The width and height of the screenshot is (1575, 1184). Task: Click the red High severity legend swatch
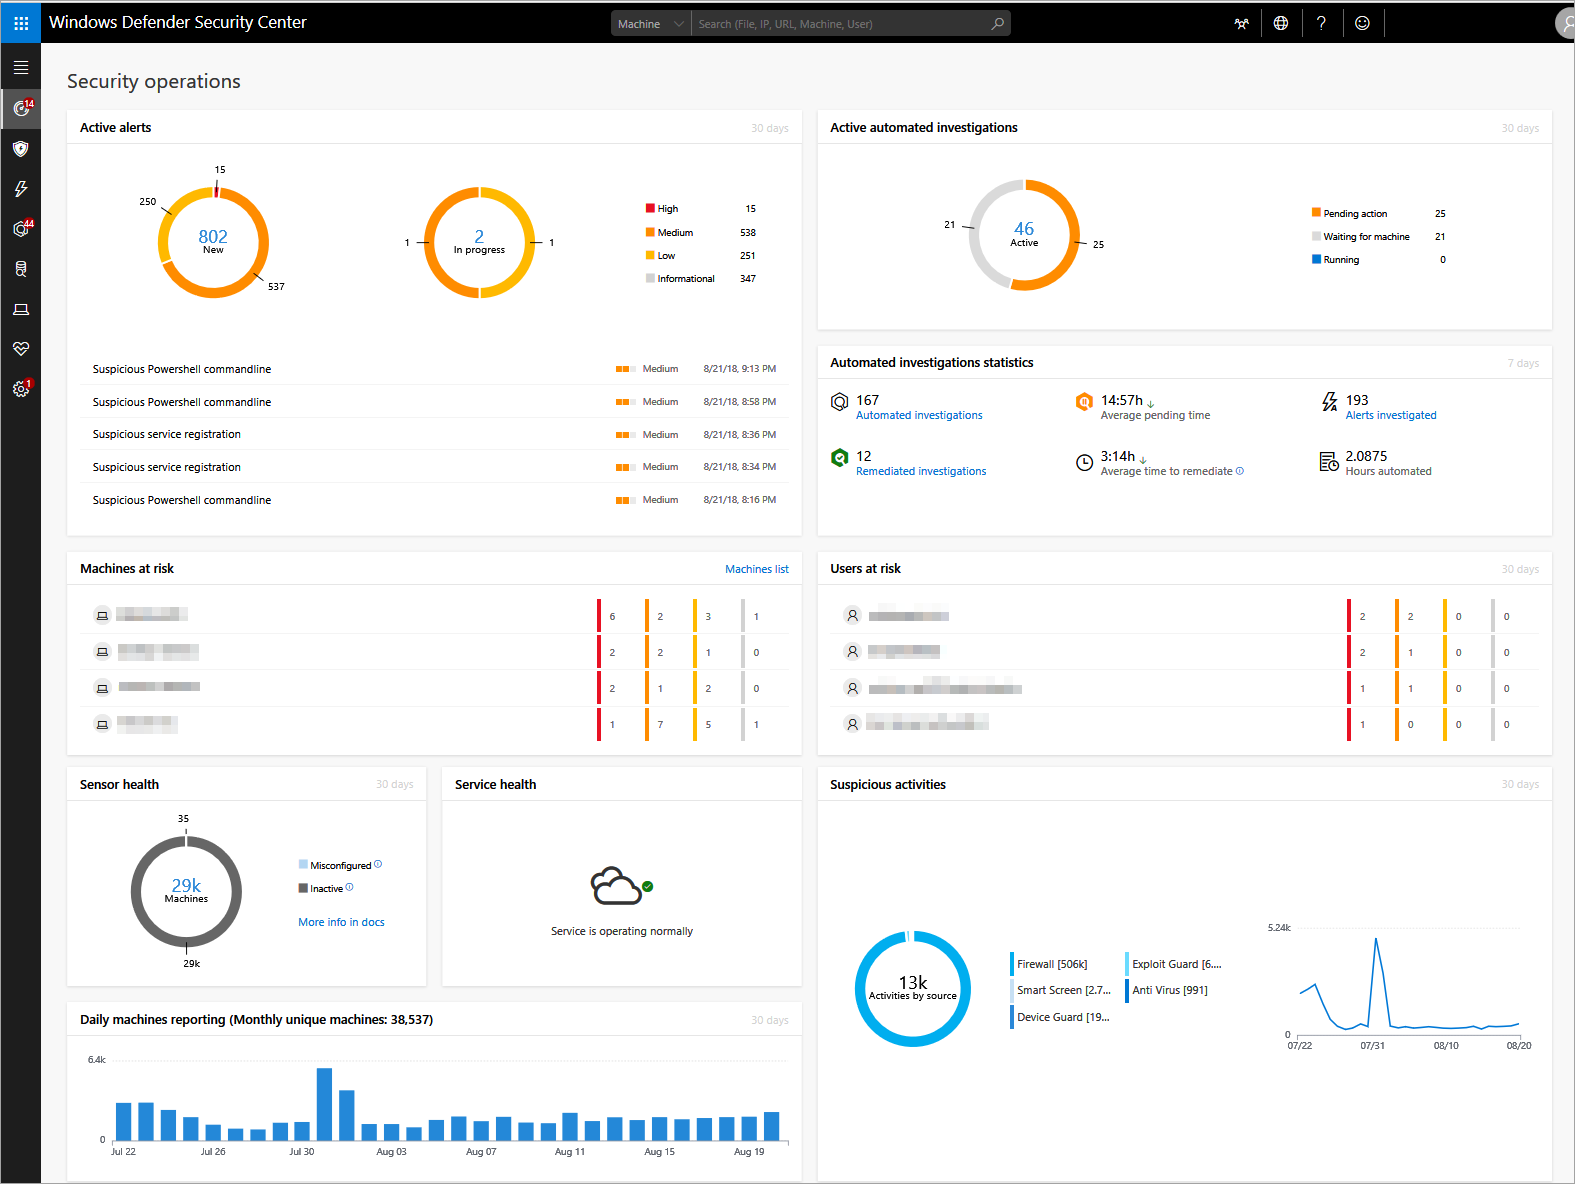(x=650, y=209)
